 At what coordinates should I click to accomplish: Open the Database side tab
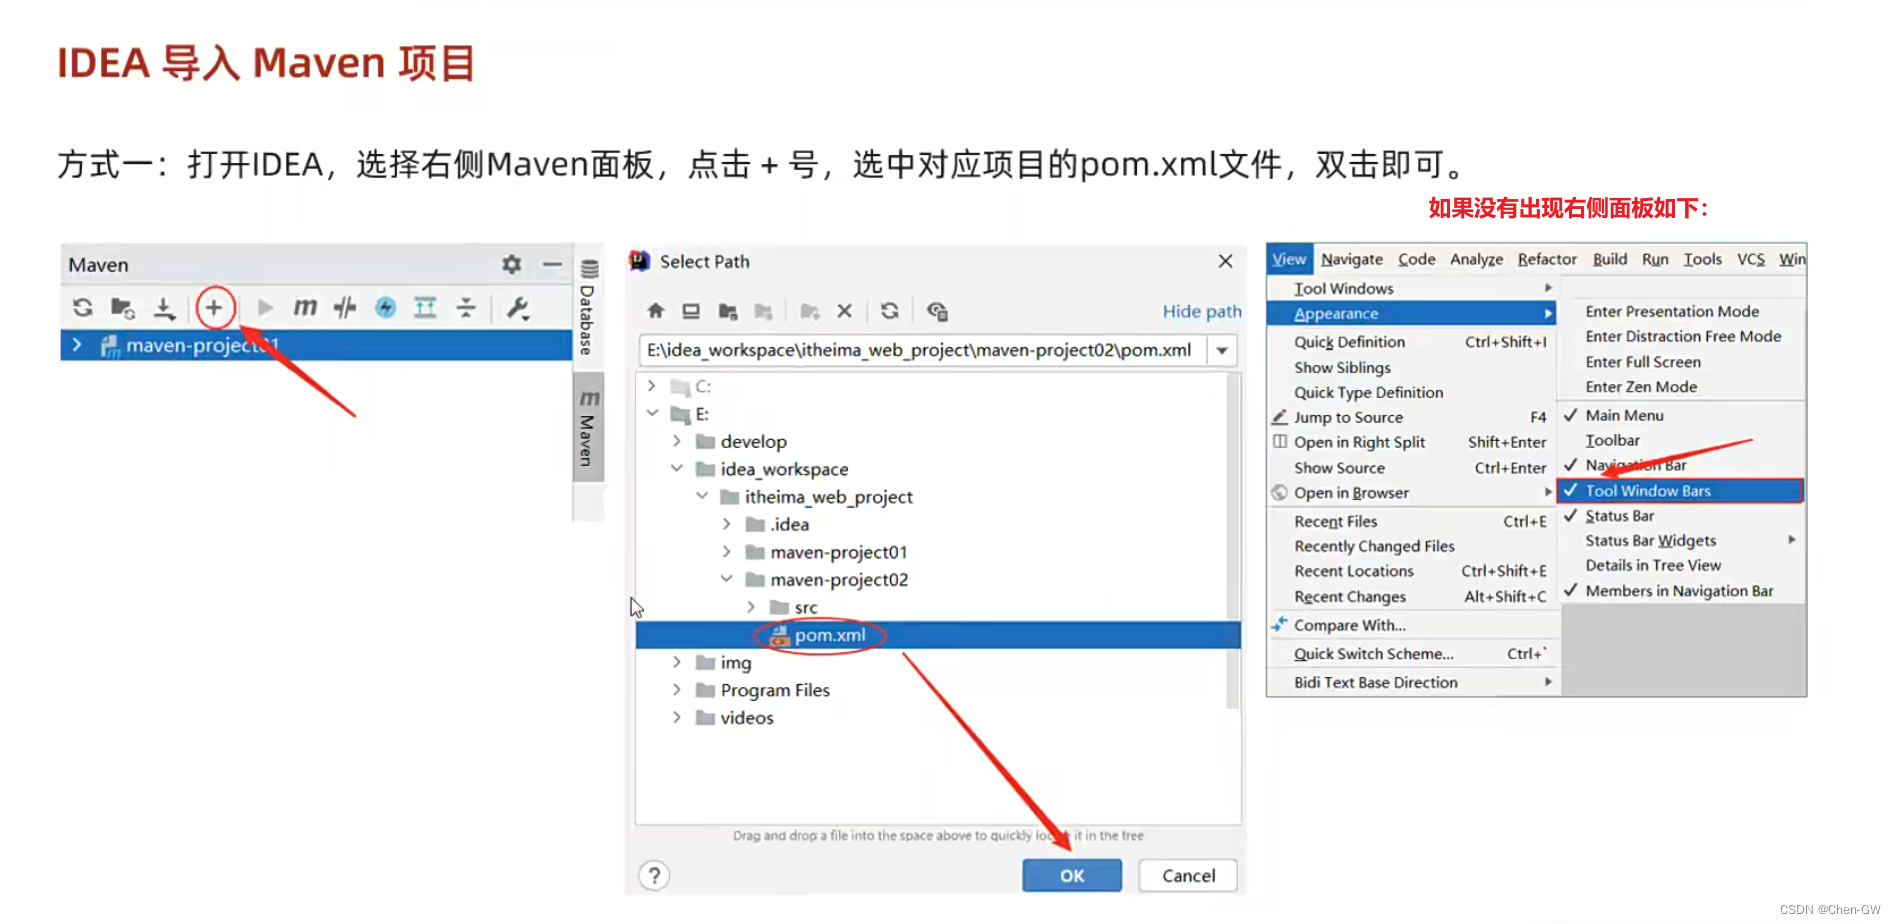coord(589,307)
